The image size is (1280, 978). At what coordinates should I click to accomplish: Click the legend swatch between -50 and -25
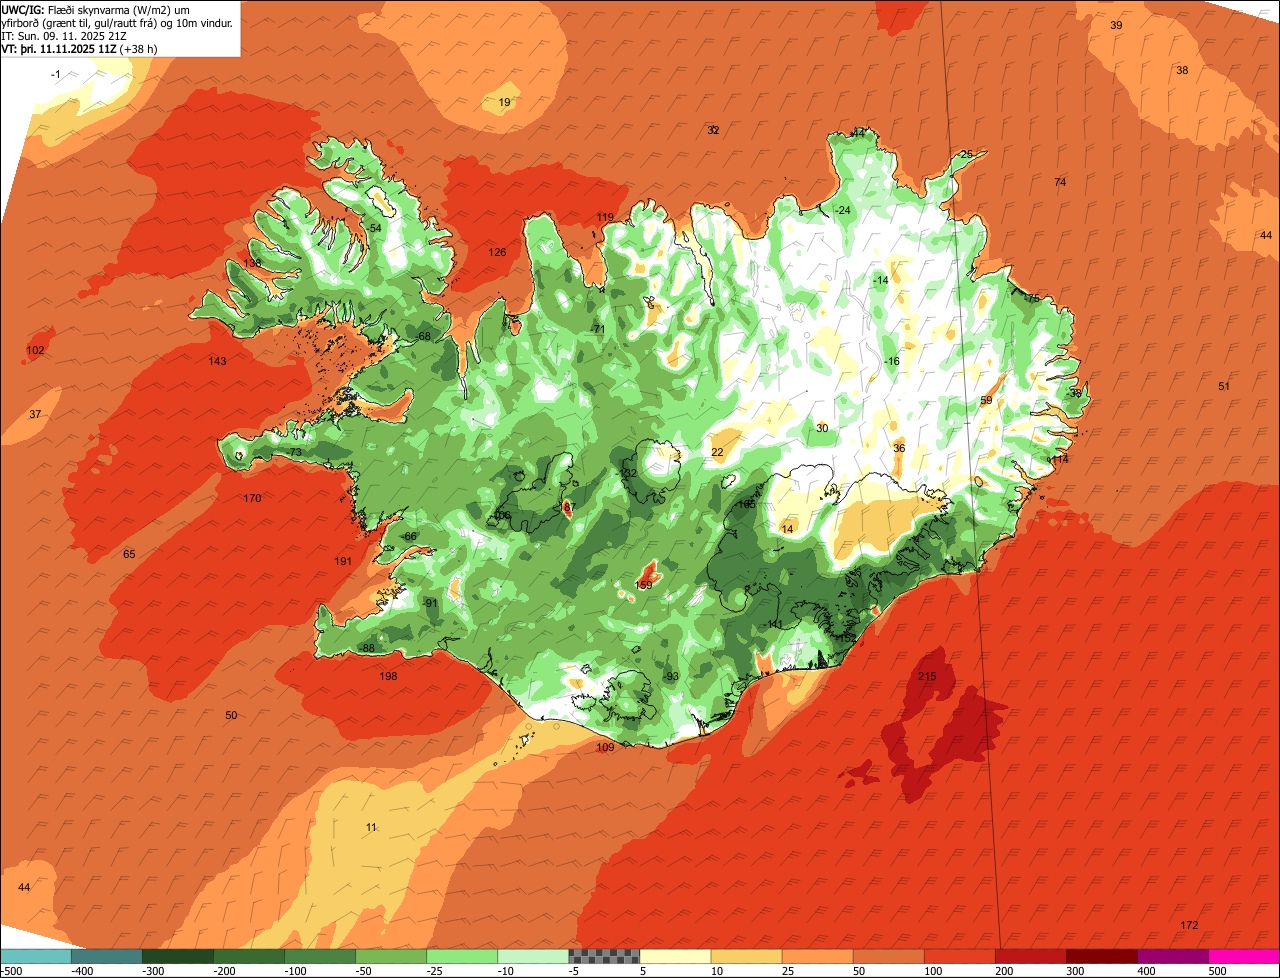(390, 956)
